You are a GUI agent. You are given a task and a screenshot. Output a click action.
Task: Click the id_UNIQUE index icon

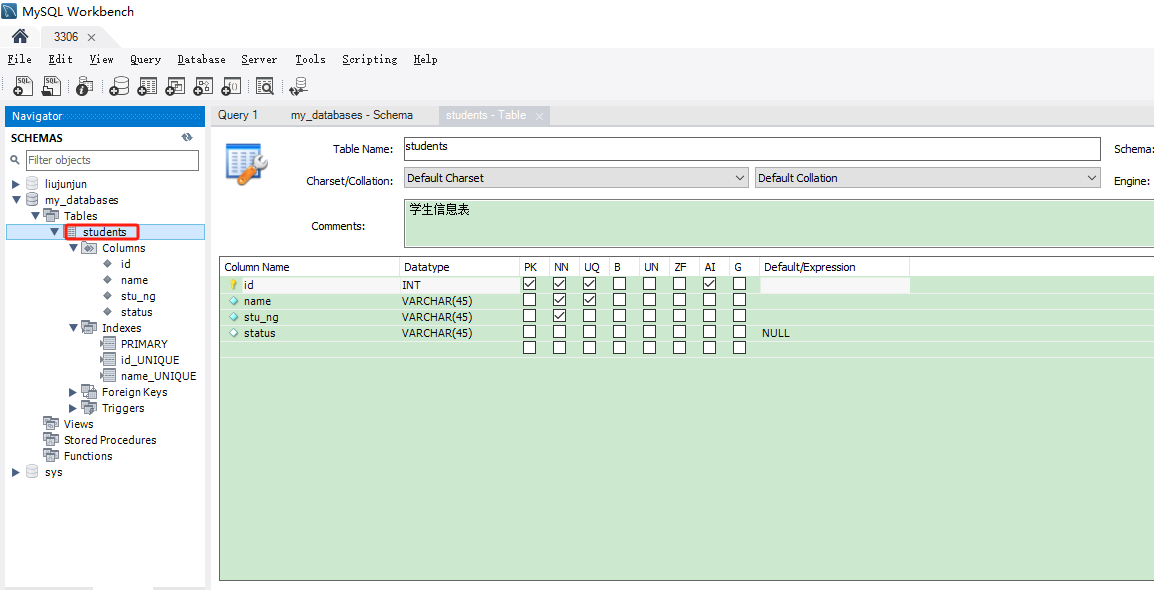click(108, 360)
